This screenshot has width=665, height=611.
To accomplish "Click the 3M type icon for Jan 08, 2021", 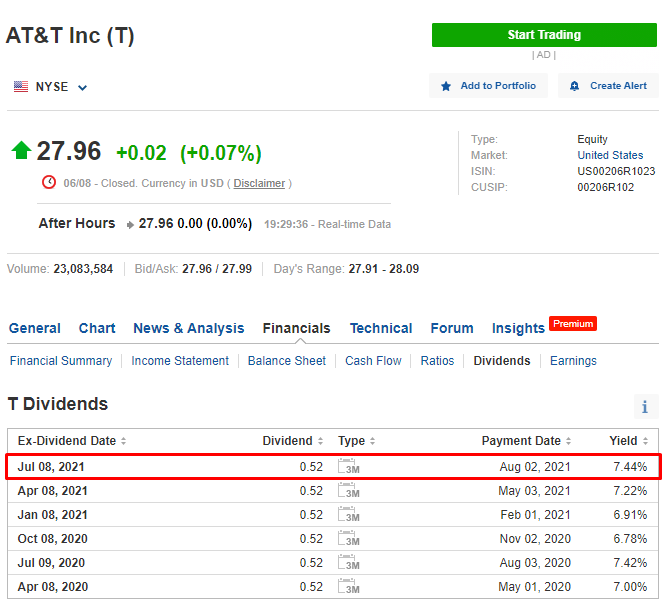I will [x=349, y=514].
